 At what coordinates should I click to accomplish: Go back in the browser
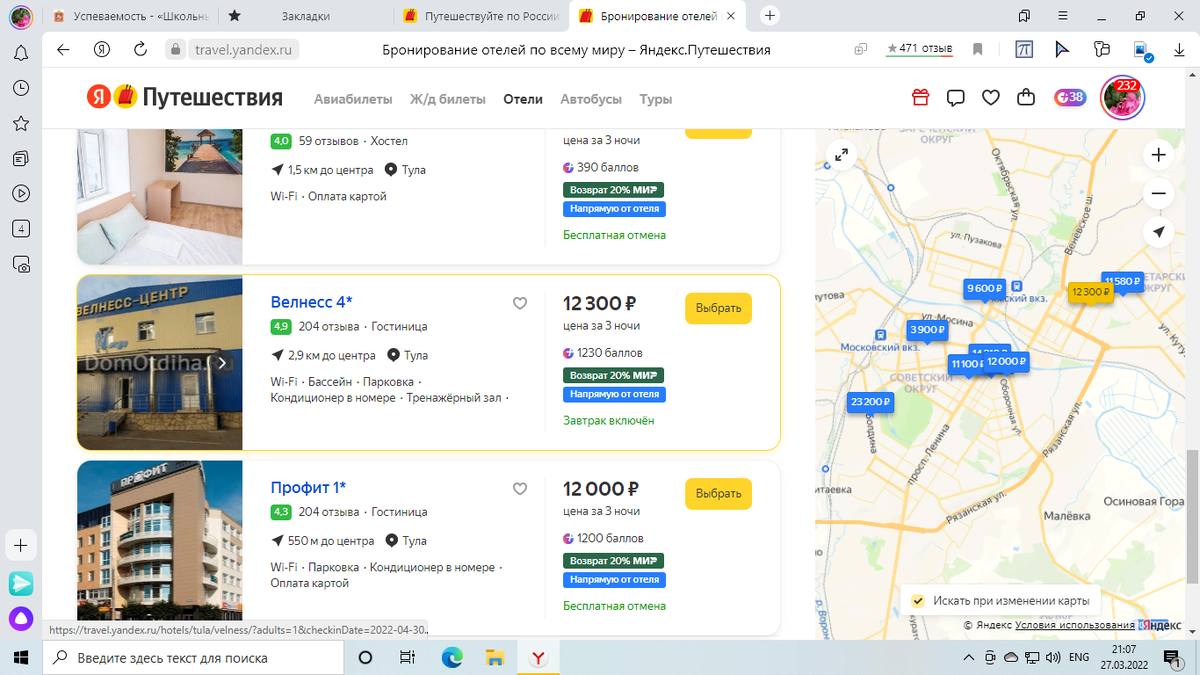(x=63, y=50)
